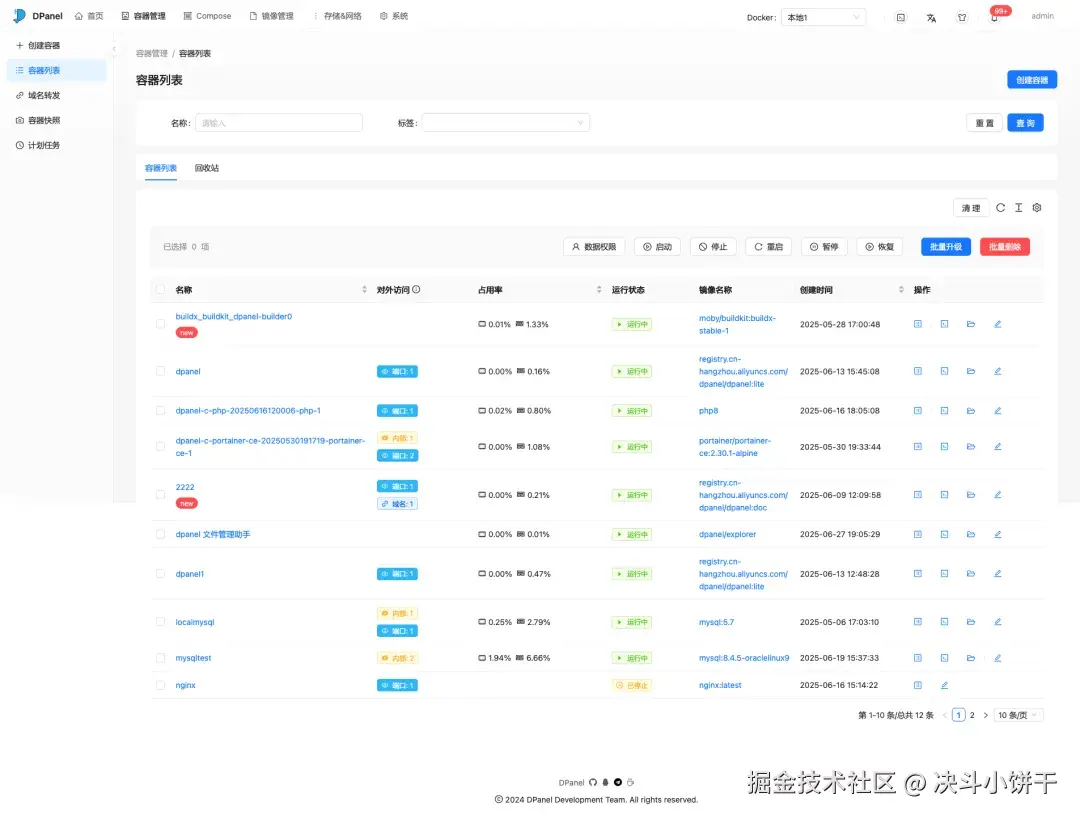Click the DPanel logo
1080x819 pixels.
coord(38,16)
